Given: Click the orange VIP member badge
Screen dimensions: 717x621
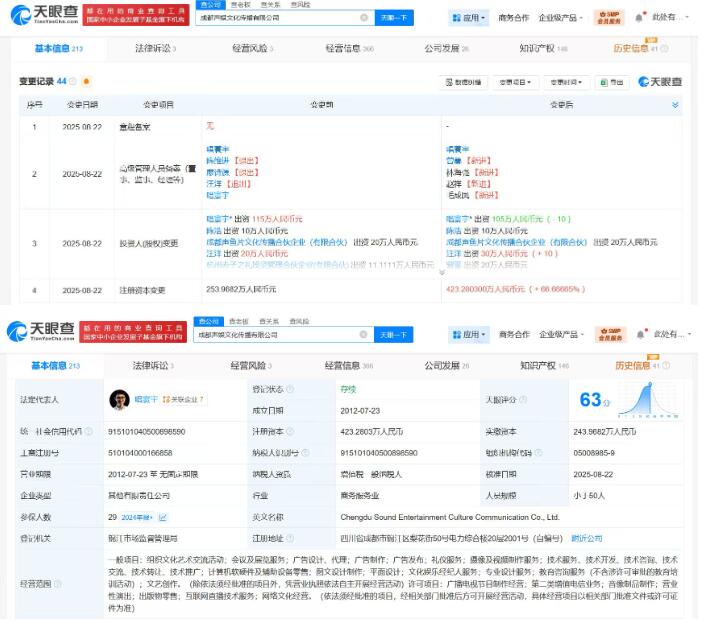Looking at the screenshot, I should click(x=609, y=18).
